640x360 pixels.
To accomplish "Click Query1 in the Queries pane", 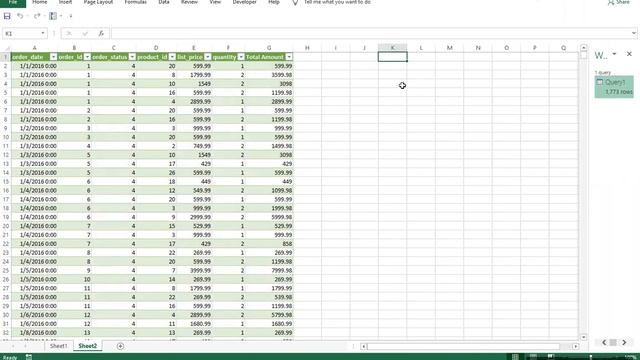I will click(x=614, y=87).
